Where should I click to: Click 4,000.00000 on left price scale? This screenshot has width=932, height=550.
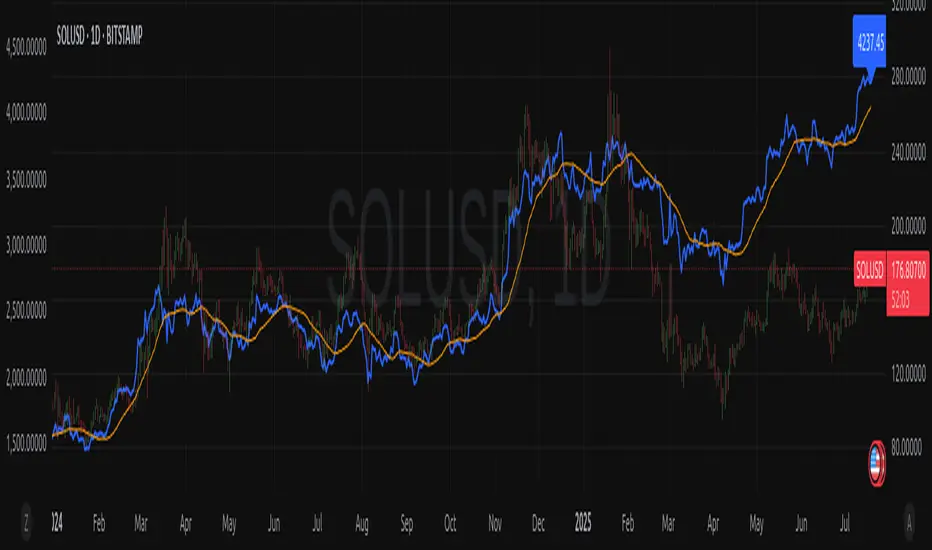coord(26,112)
